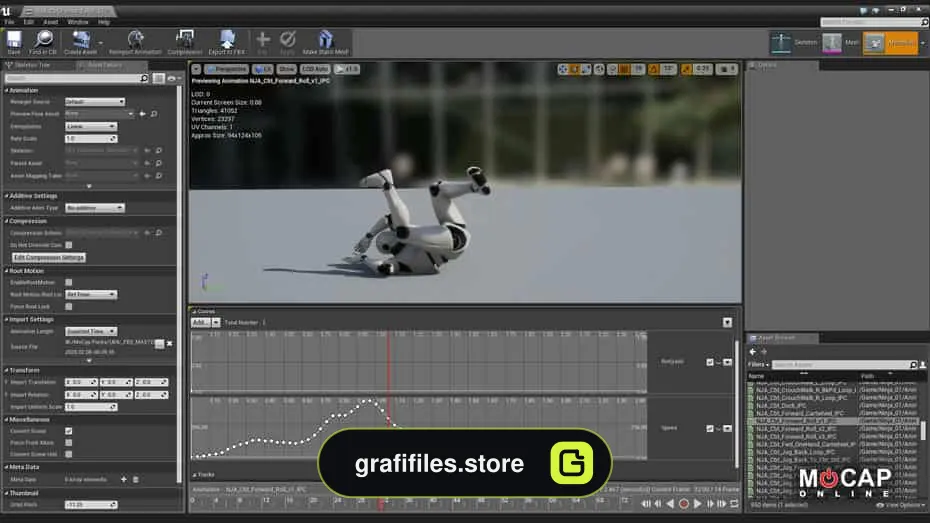930x523 pixels.
Task: Open the Asset Browser Filters dropdown
Action: 758,365
